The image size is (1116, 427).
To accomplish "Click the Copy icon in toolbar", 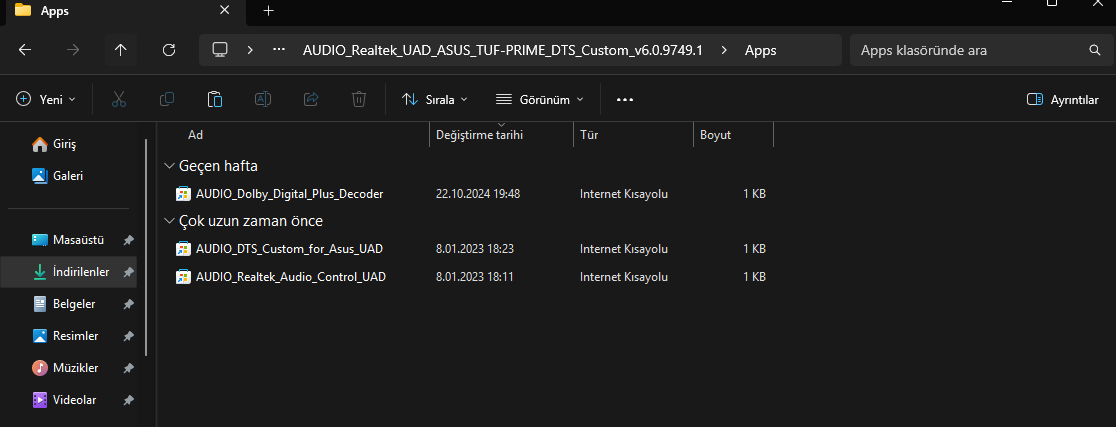I will tap(167, 99).
